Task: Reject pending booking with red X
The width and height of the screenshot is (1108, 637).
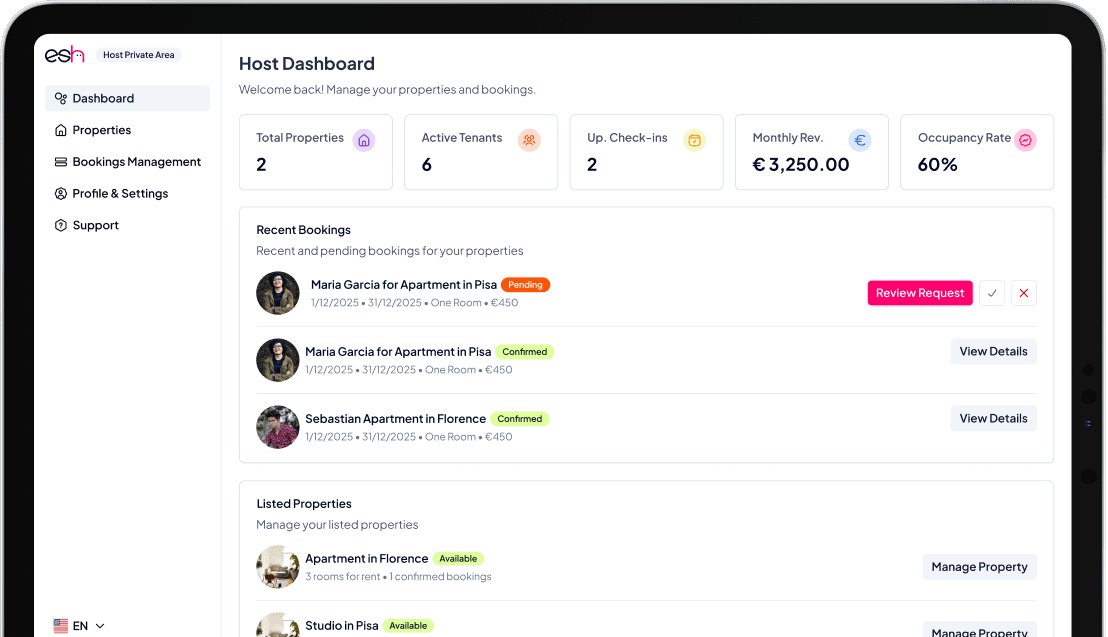Action: pyautogui.click(x=1024, y=293)
